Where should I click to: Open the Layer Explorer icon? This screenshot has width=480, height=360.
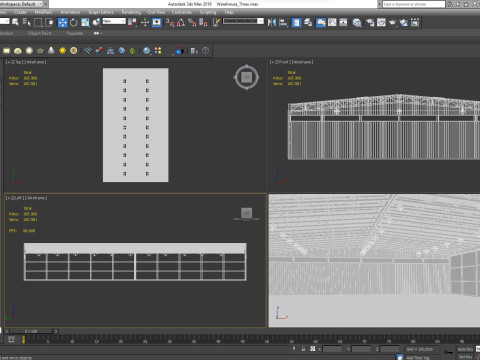[308, 22]
